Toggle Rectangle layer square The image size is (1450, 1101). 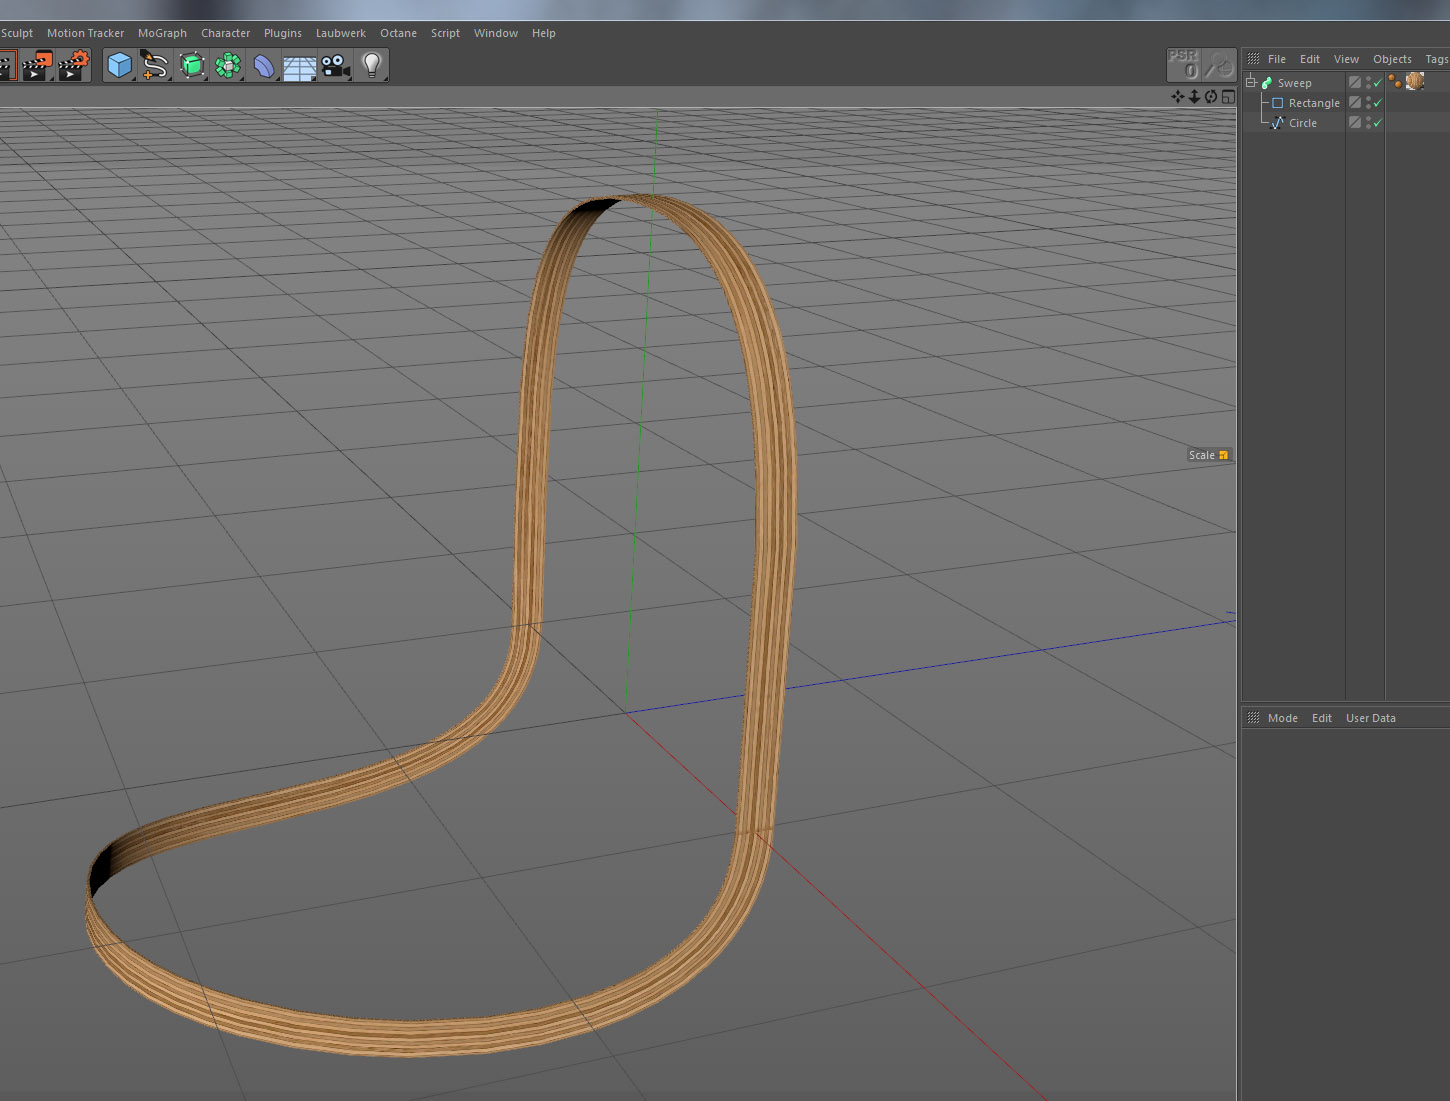[x=1355, y=103]
